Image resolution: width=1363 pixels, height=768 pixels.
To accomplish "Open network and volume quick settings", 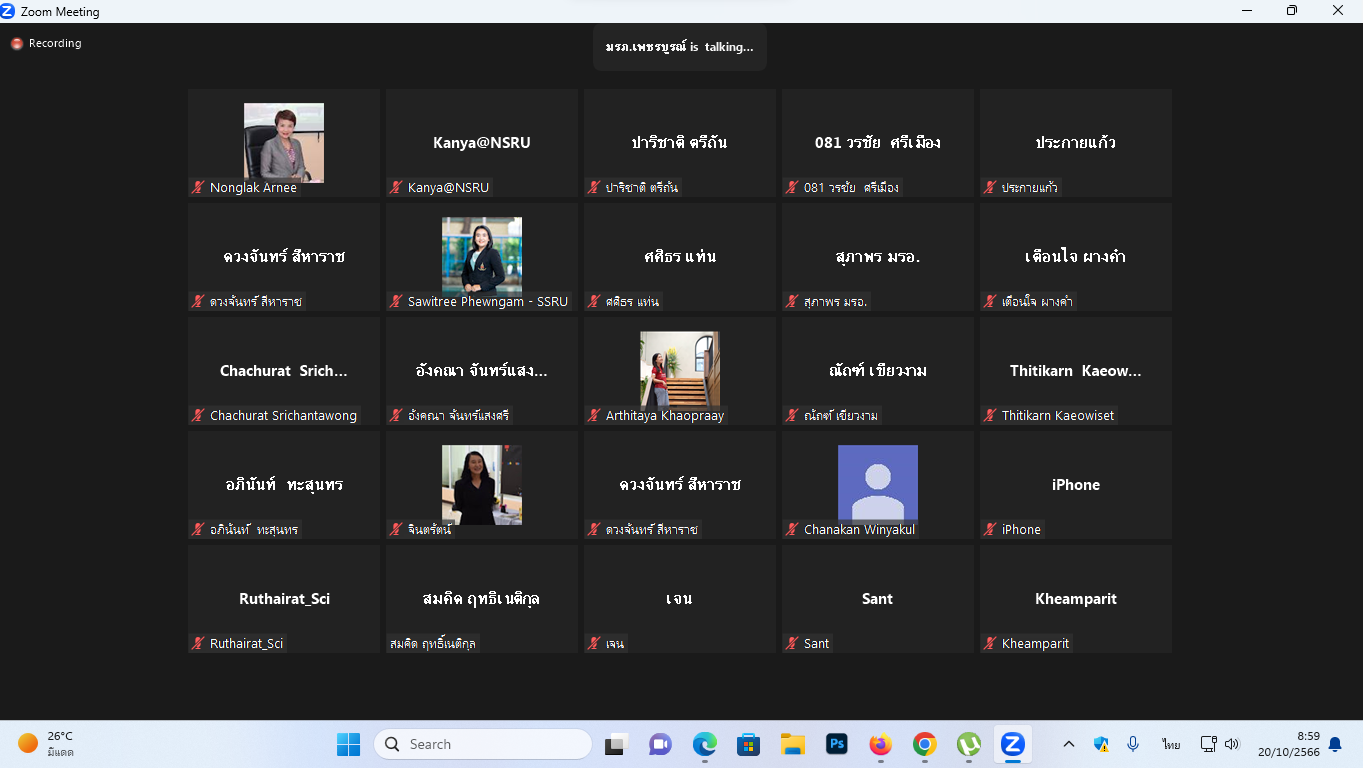I will tap(1220, 744).
